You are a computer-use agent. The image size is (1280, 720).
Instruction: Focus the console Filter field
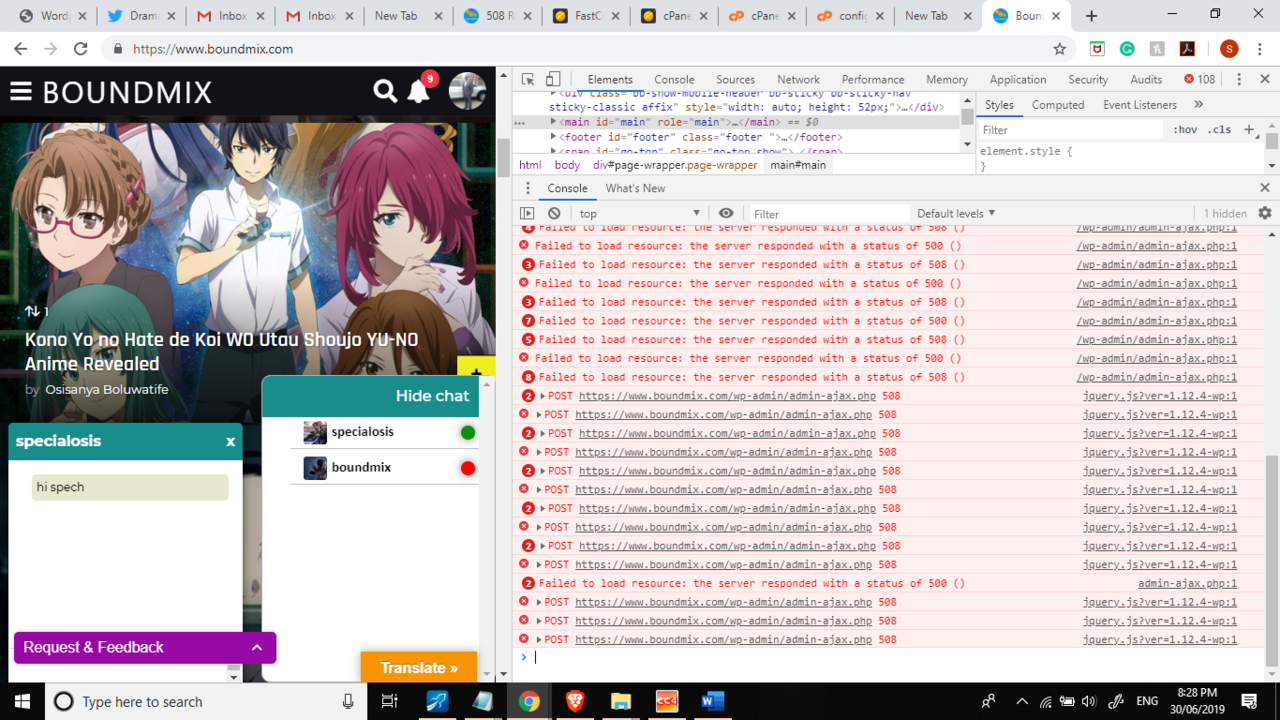(x=828, y=213)
